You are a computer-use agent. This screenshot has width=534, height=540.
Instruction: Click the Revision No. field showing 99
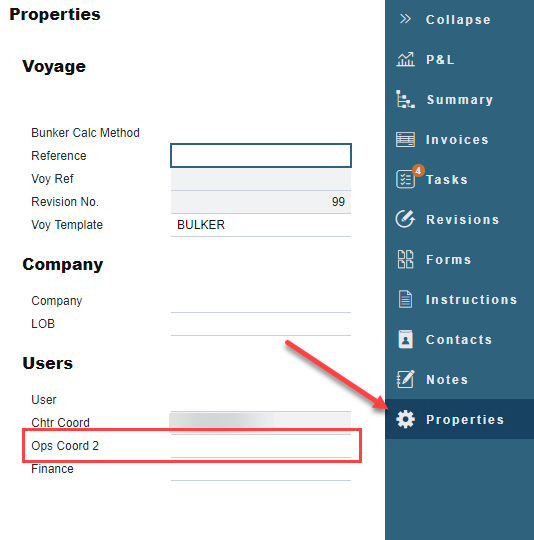click(x=261, y=202)
